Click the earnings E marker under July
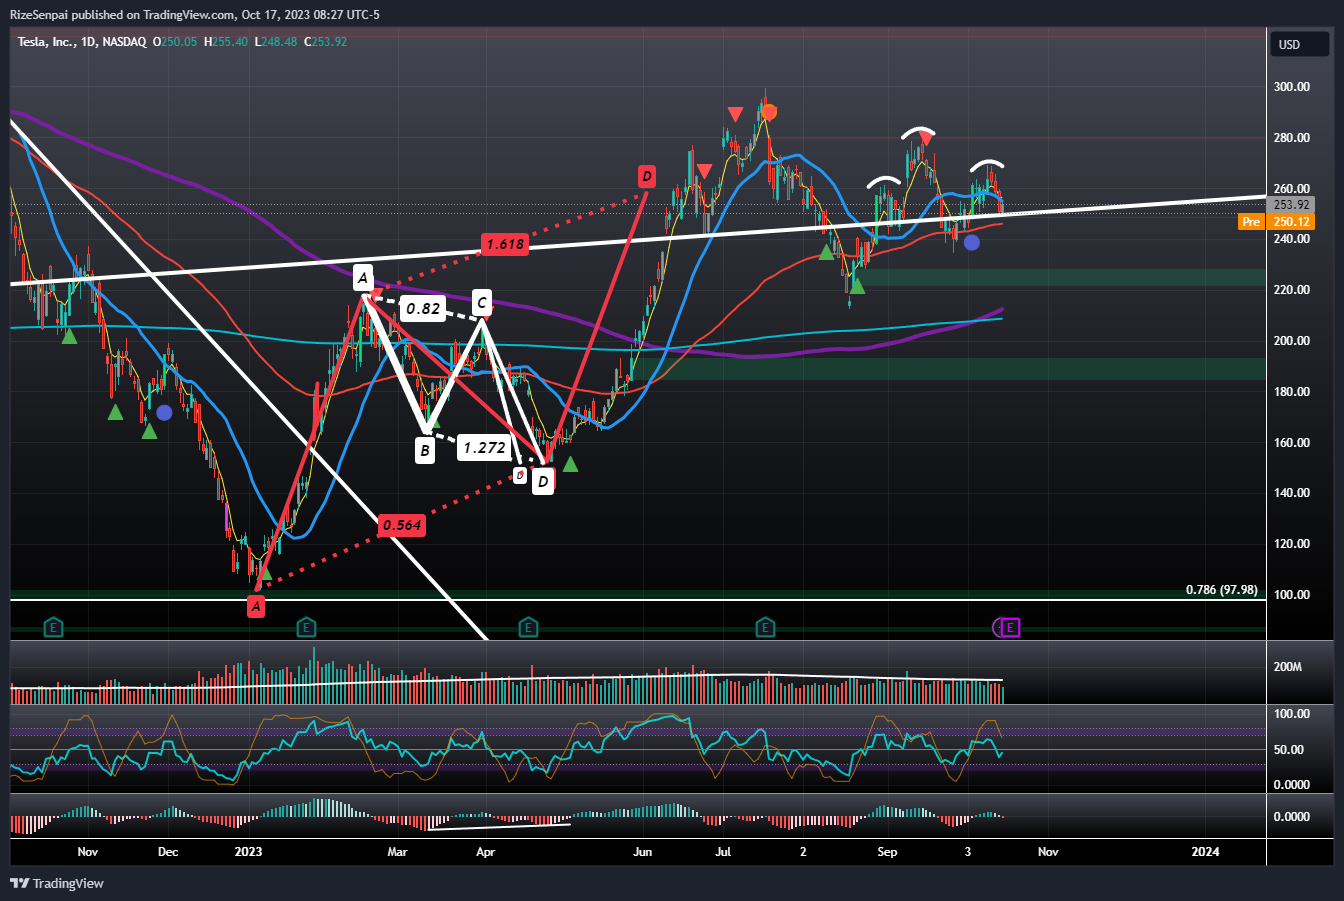Screen dimensions: 1344x901 pyautogui.click(x=764, y=628)
